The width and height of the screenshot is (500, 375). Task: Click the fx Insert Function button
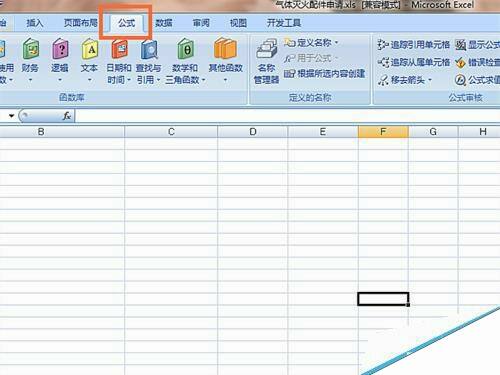[x=67, y=116]
